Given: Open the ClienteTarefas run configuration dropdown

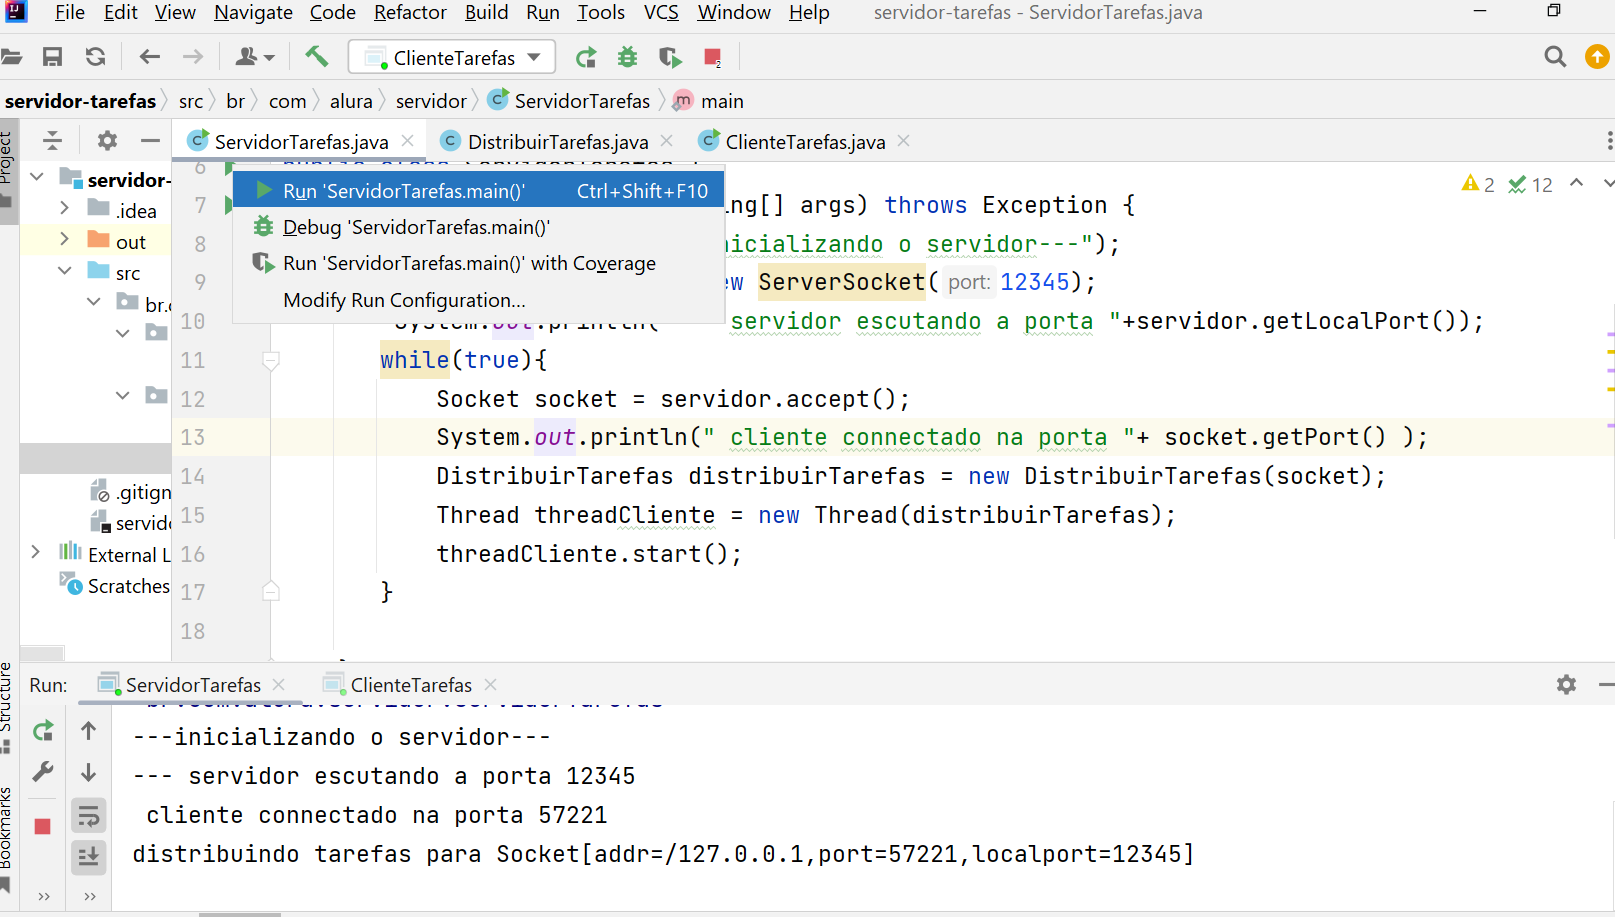Looking at the screenshot, I should point(452,57).
